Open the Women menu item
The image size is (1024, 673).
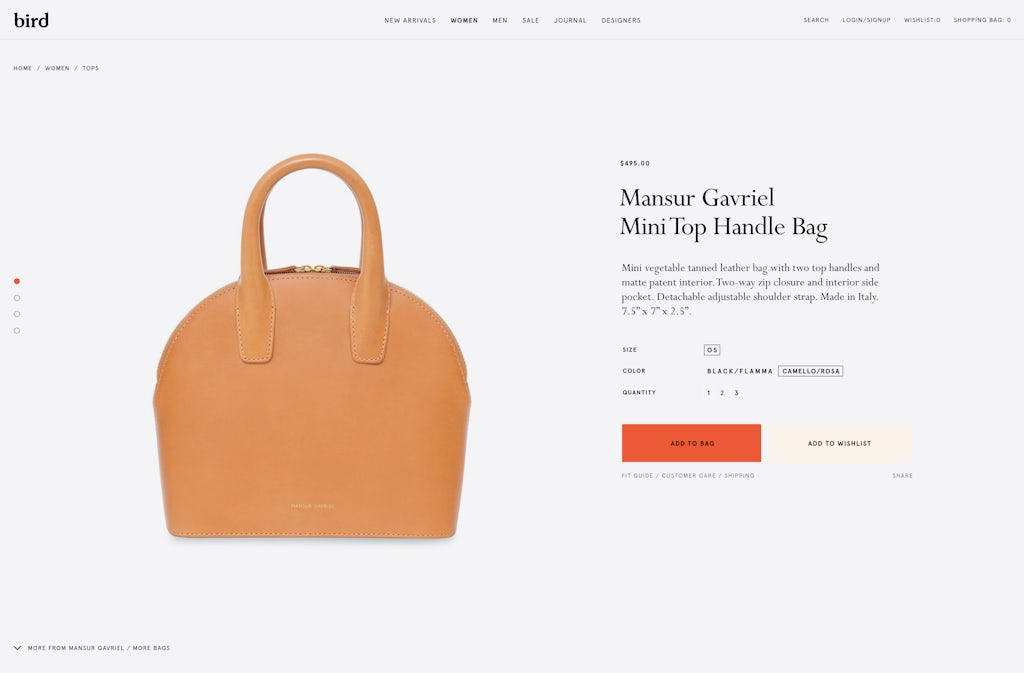point(464,21)
